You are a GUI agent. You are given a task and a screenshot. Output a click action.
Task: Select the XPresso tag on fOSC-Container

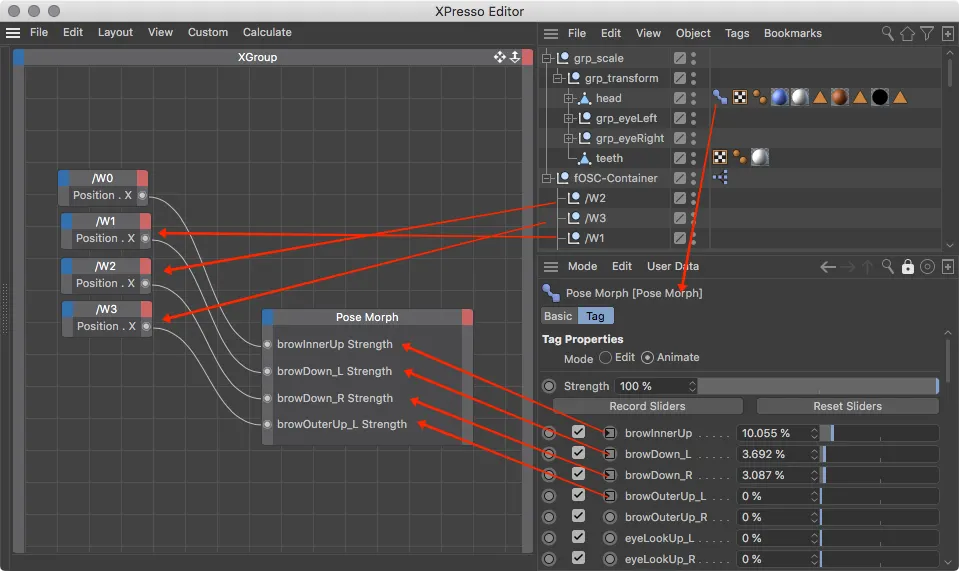719,178
